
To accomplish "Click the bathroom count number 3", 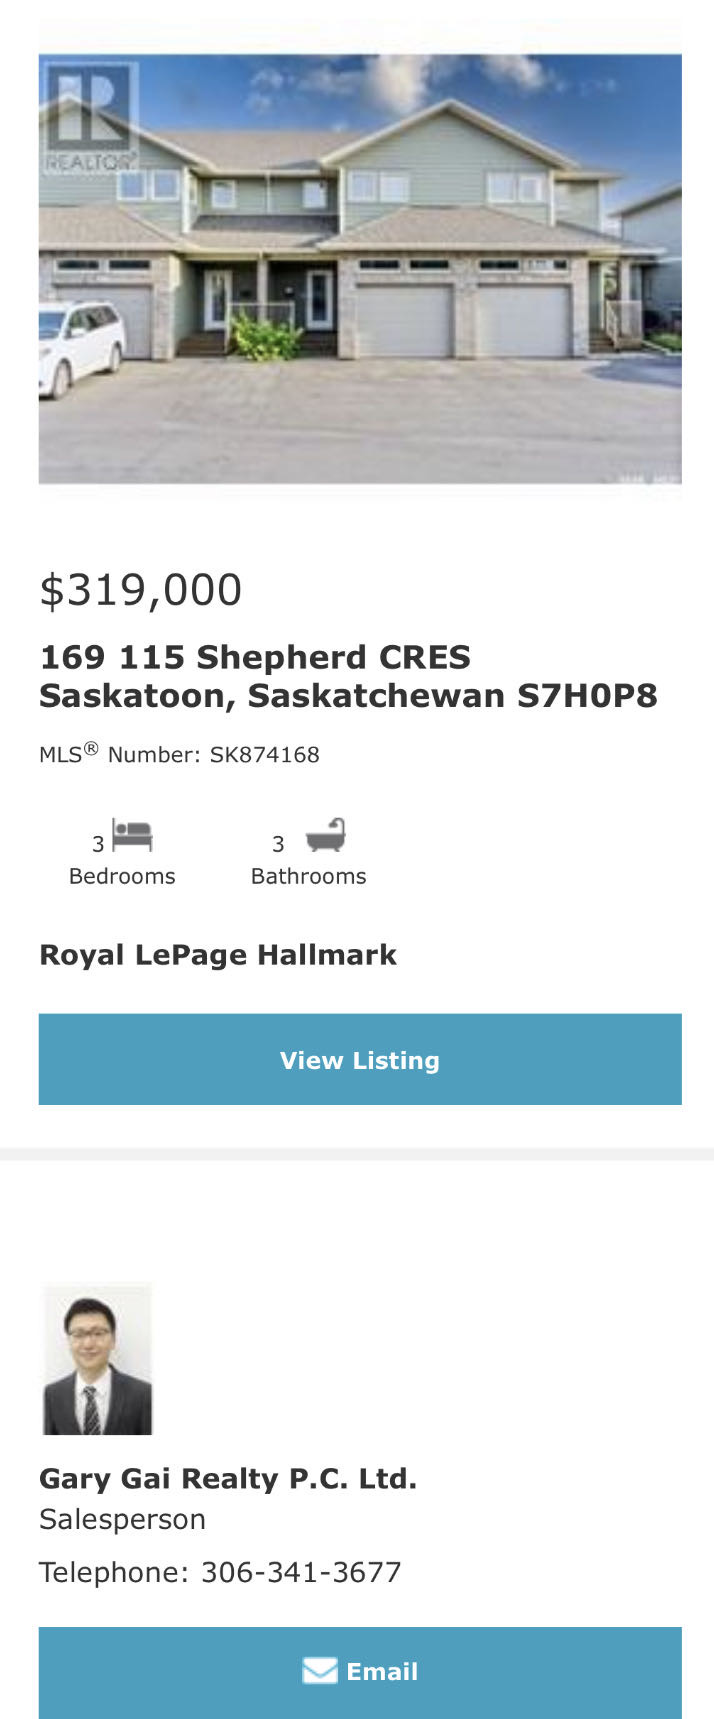I will [x=278, y=844].
